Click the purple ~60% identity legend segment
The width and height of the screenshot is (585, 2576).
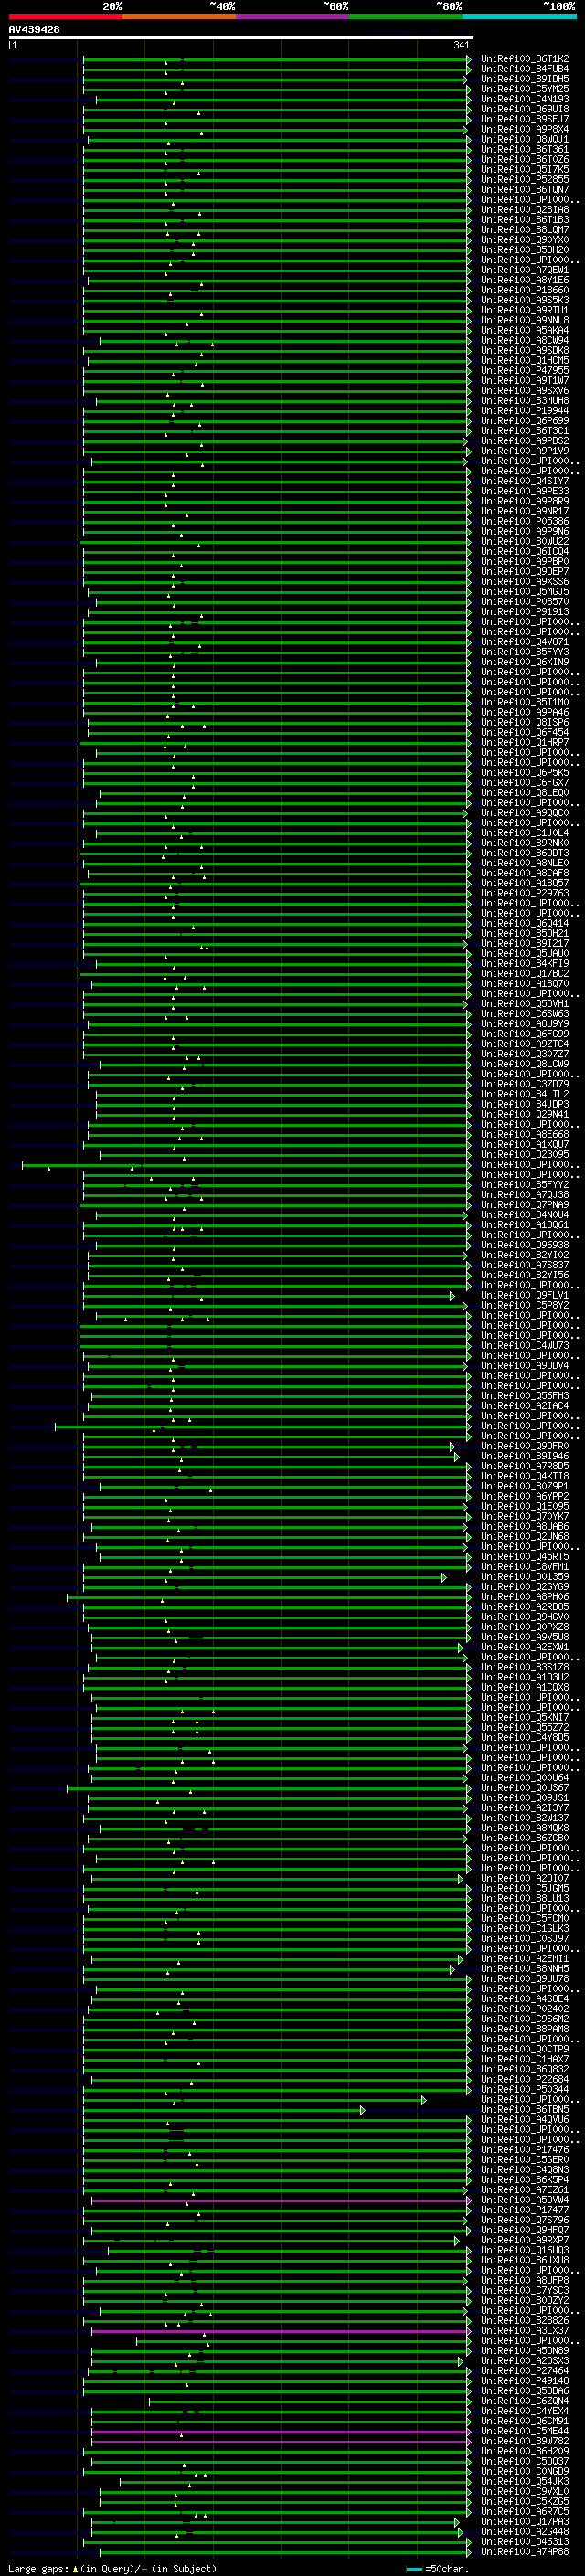(x=292, y=16)
